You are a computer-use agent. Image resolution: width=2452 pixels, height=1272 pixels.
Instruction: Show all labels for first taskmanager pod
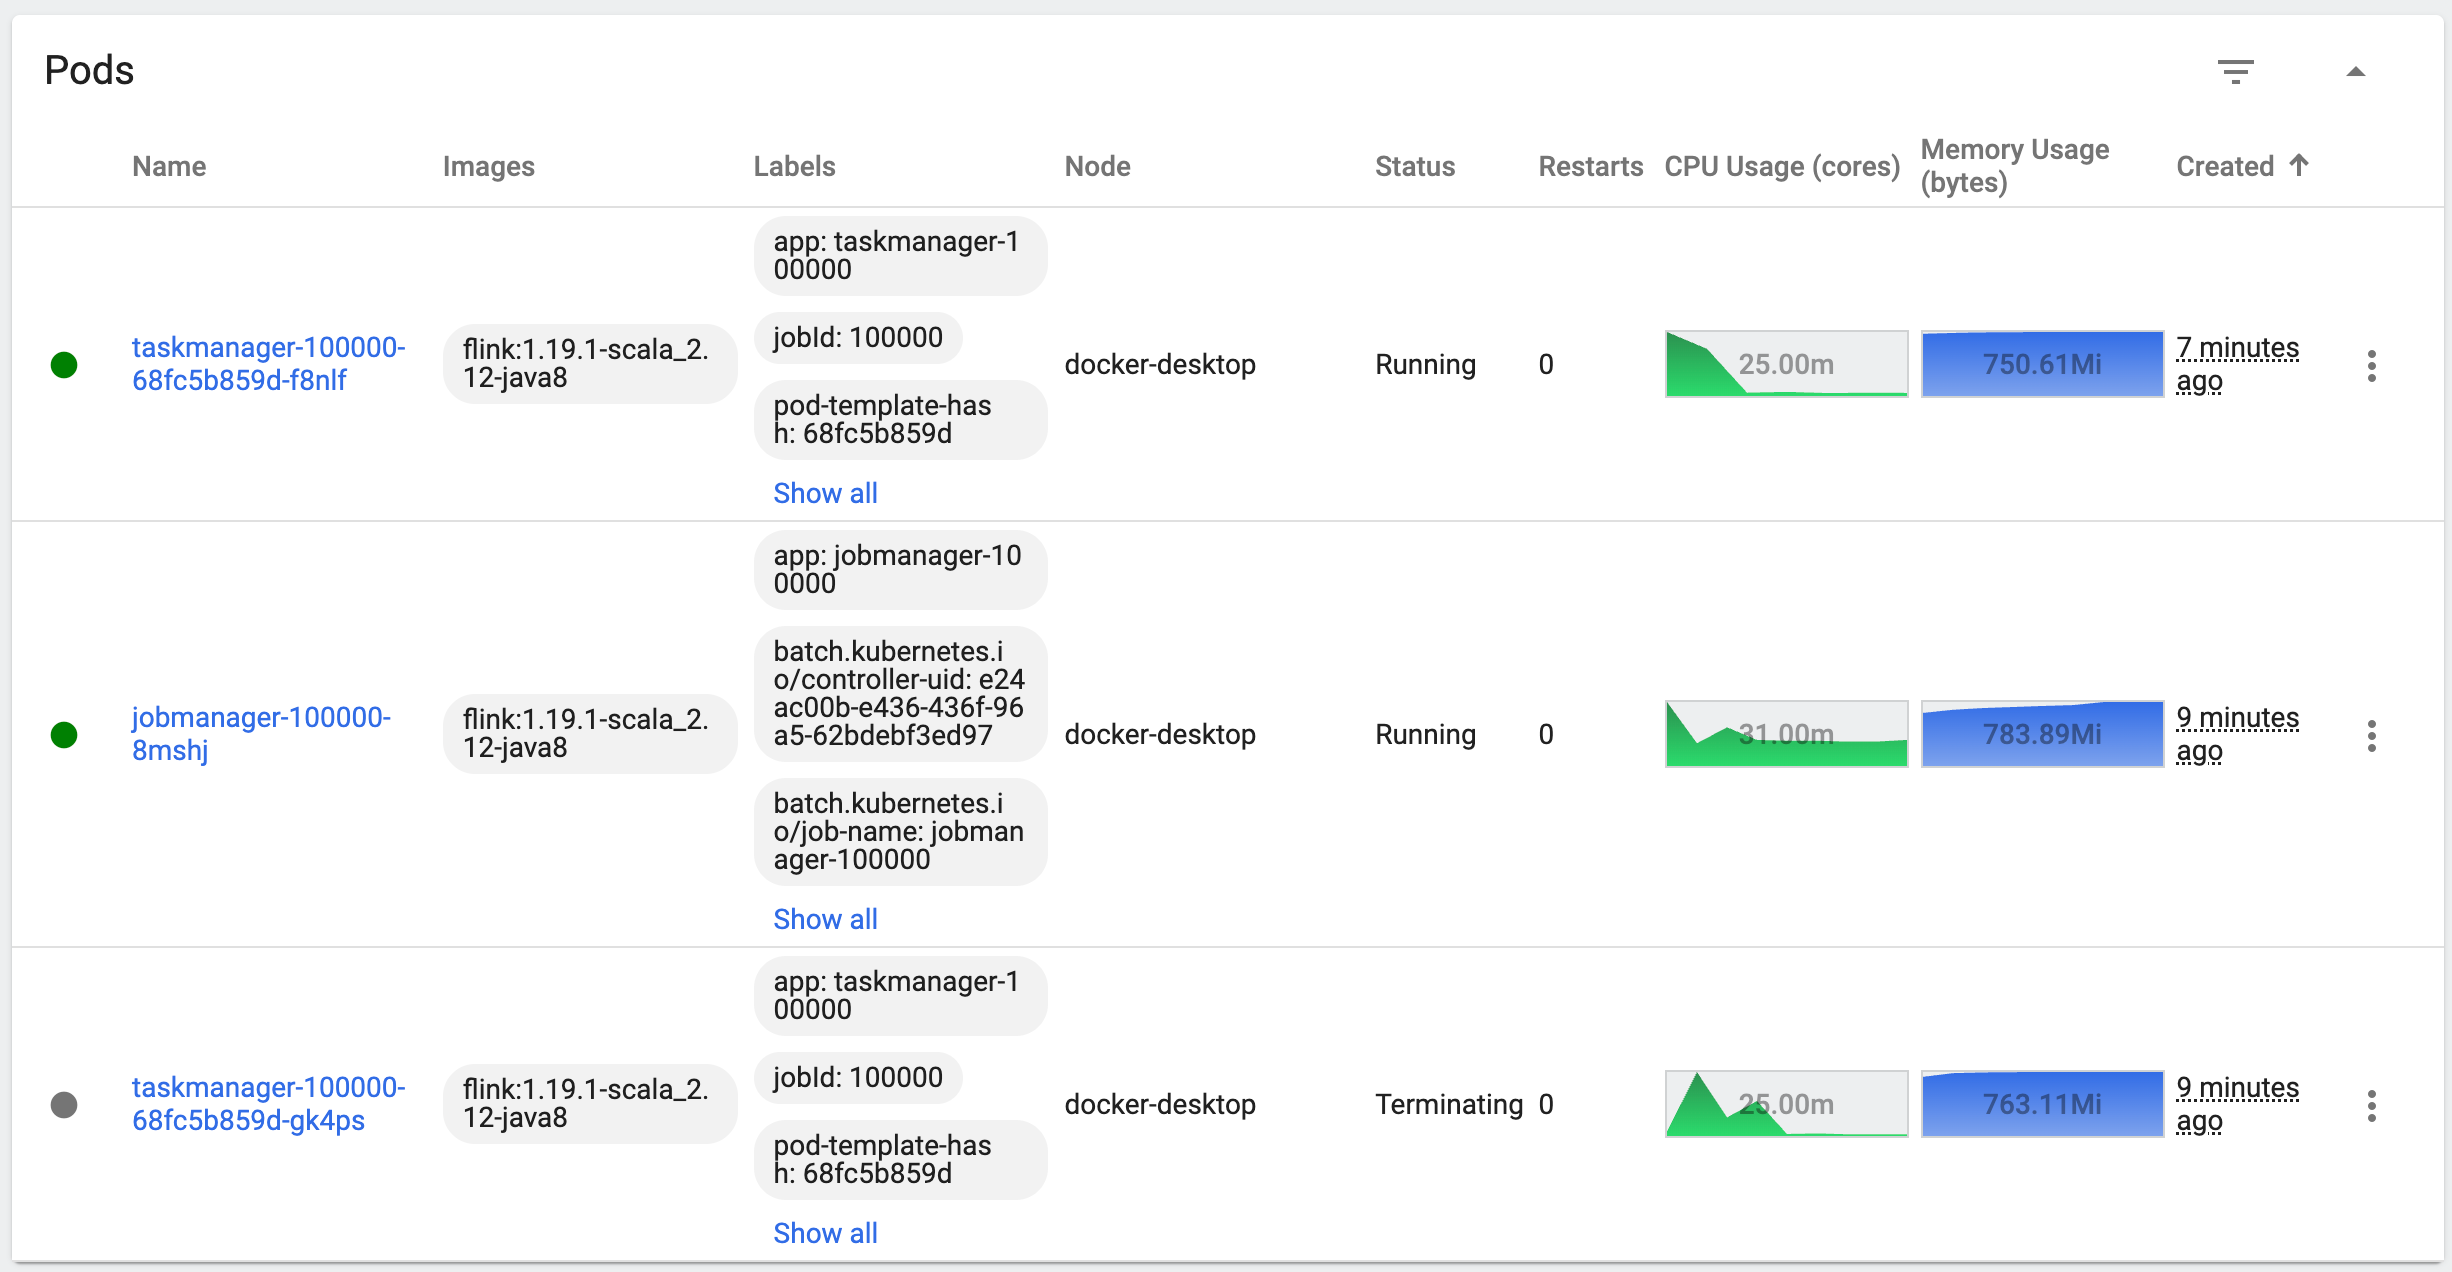pos(825,493)
